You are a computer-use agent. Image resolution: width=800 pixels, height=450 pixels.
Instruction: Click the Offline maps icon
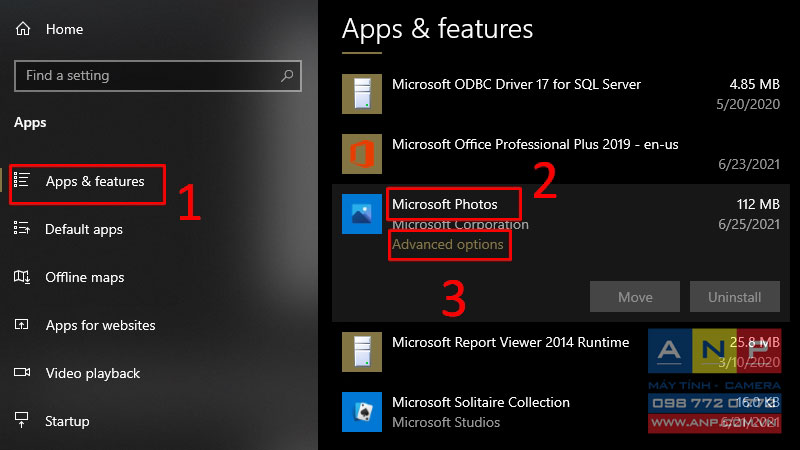coord(21,277)
